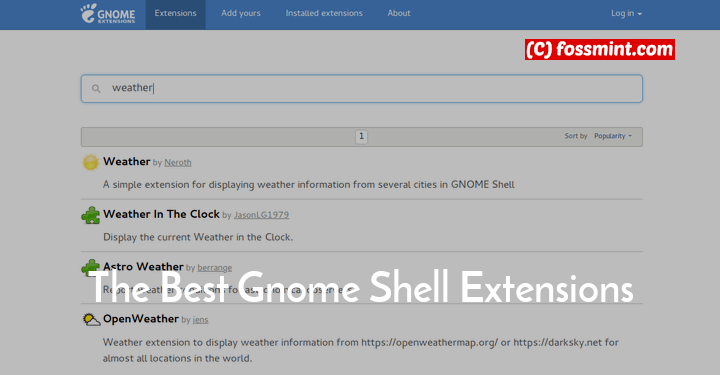Open author berrange's profile
The width and height of the screenshot is (720, 375).
click(214, 268)
